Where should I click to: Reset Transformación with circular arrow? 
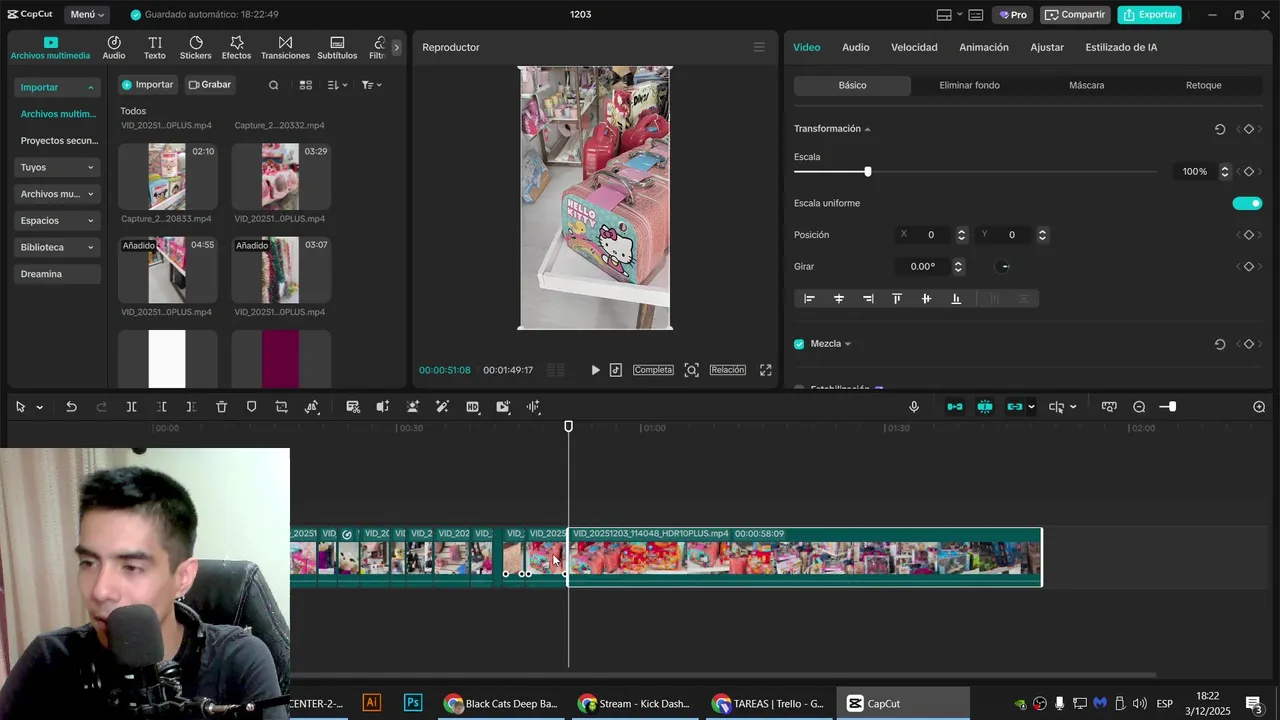click(x=1220, y=129)
